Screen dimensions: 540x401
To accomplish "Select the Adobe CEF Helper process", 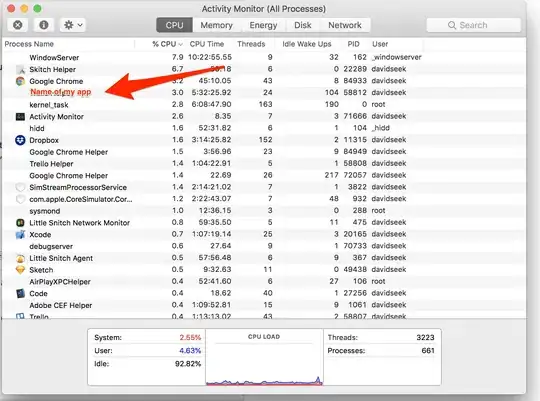I will [264, 305].
